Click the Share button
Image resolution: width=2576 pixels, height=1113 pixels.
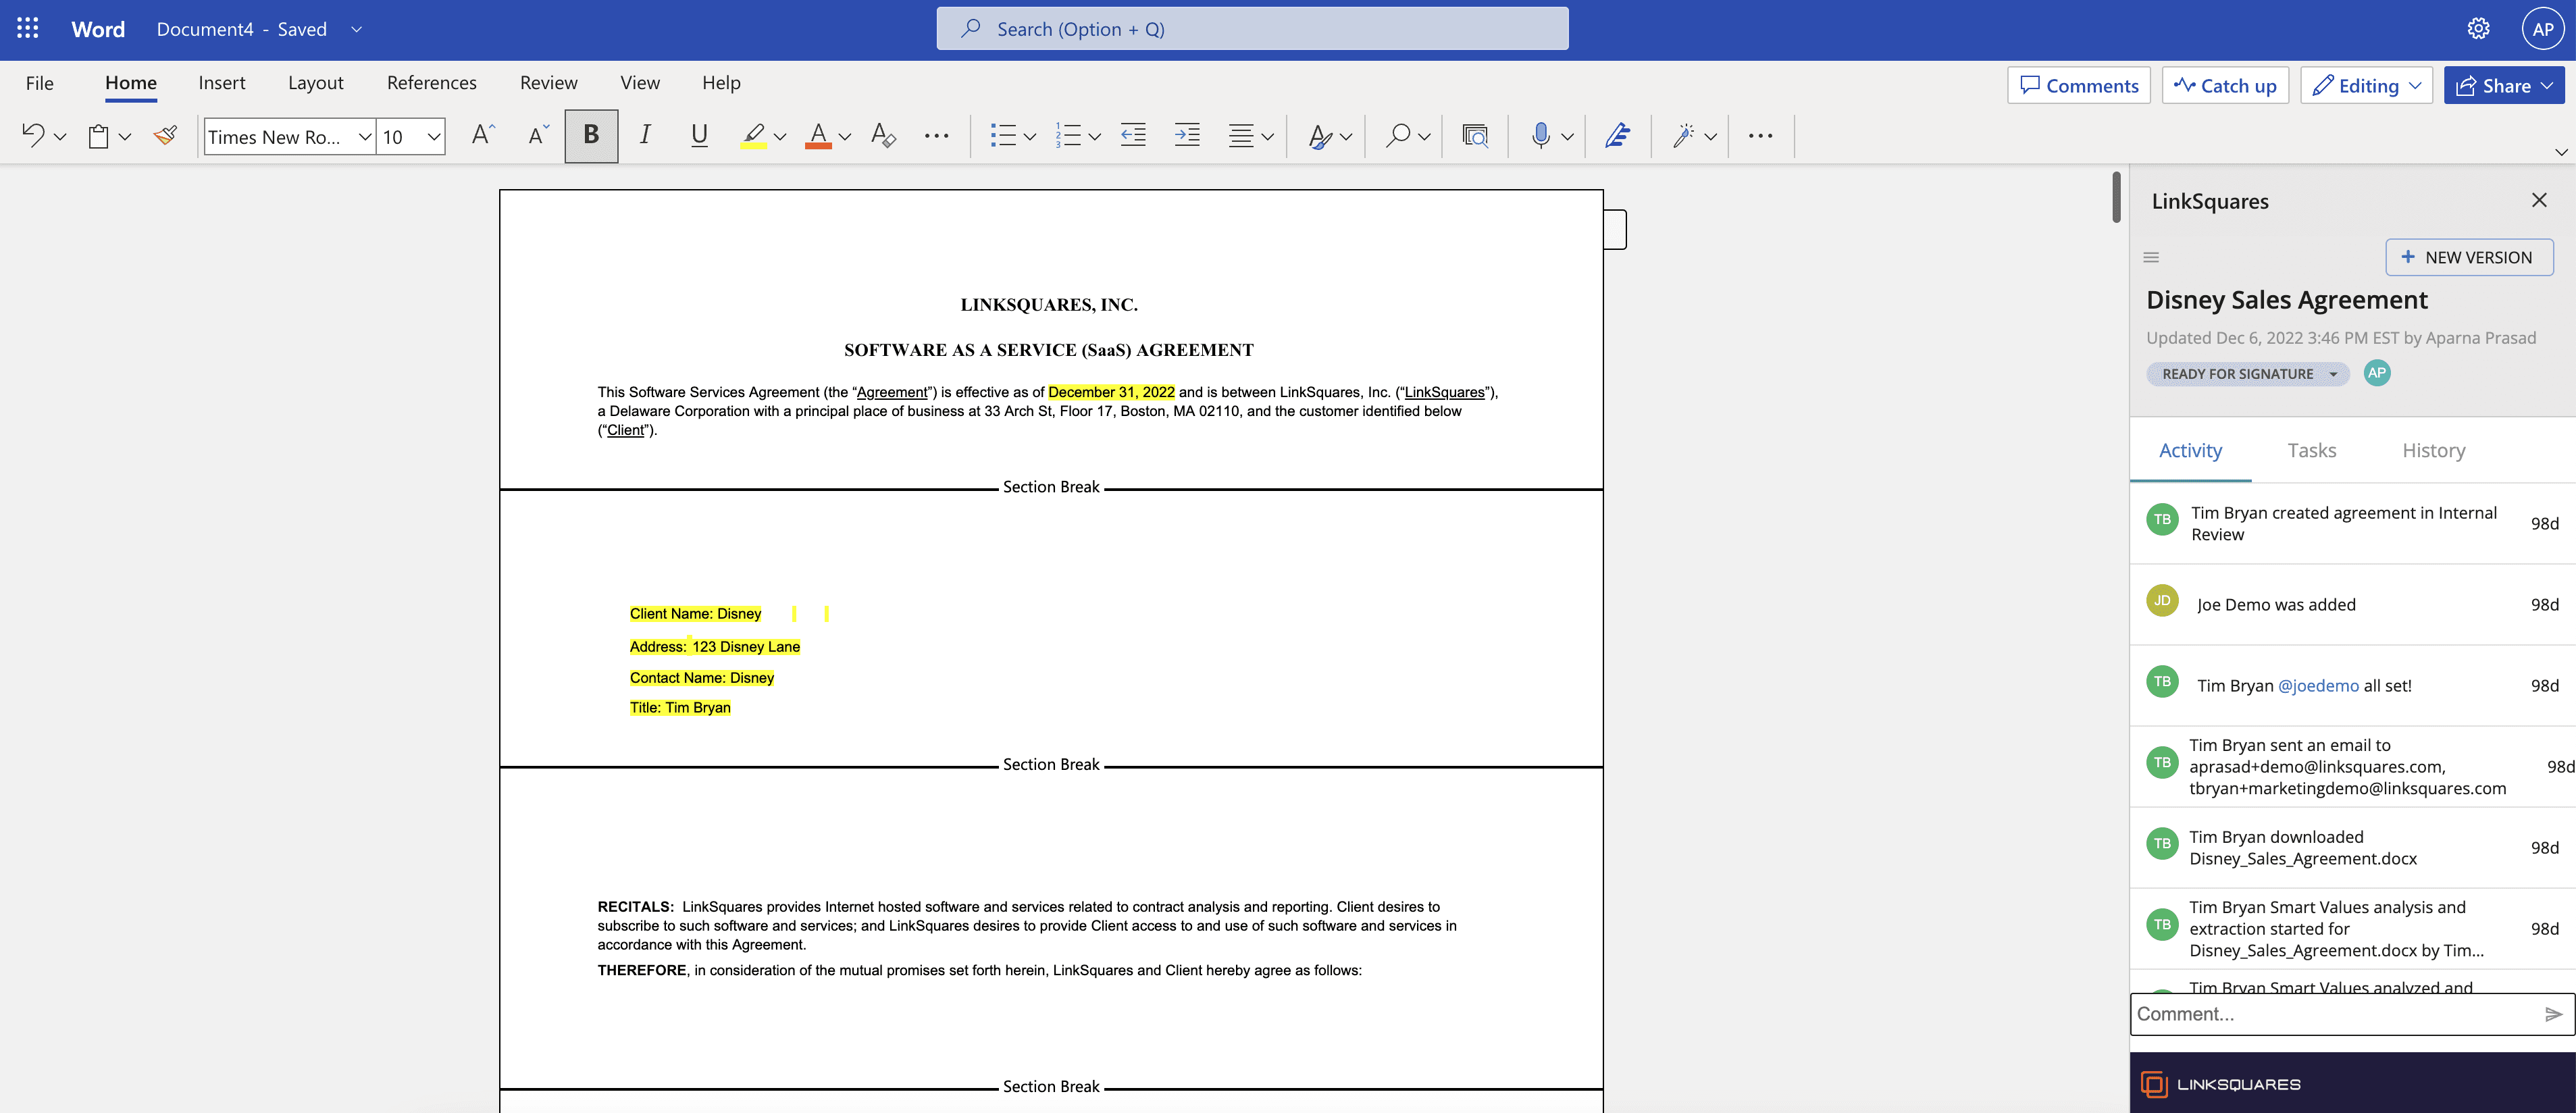click(x=2504, y=86)
